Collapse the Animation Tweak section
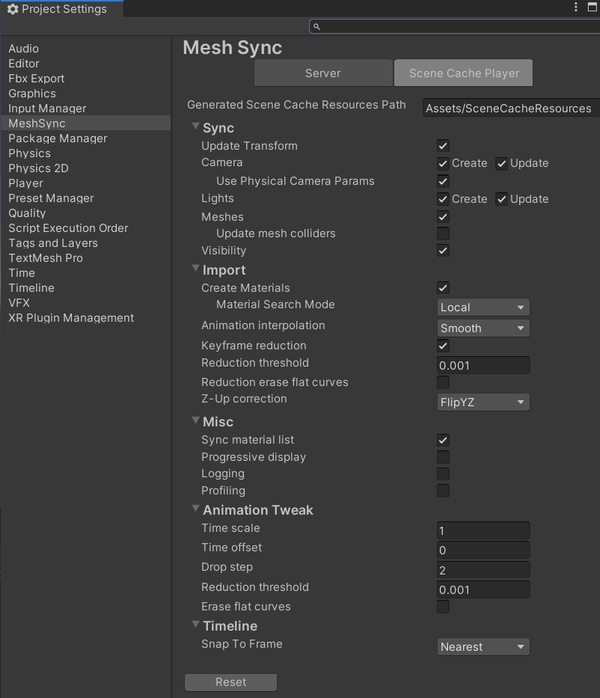The image size is (600, 698). [195, 510]
